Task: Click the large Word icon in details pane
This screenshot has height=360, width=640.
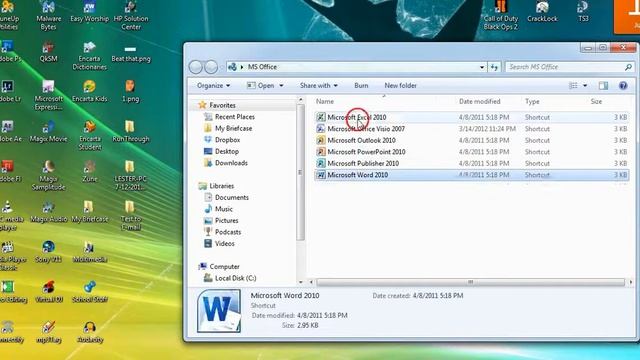Action: click(219, 311)
